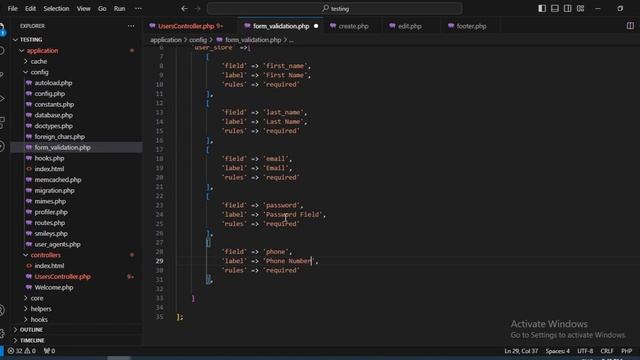Viewport: 640px width, 360px height.
Task: Change indentation via 'Spaces: 4'
Action: [558, 351]
